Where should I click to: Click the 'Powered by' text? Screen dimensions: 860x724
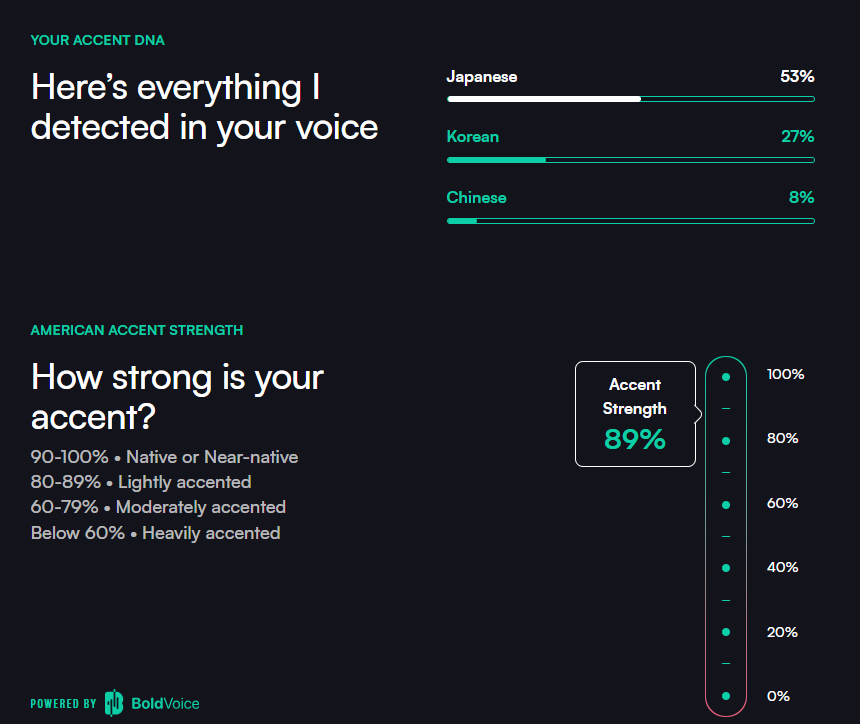63,704
